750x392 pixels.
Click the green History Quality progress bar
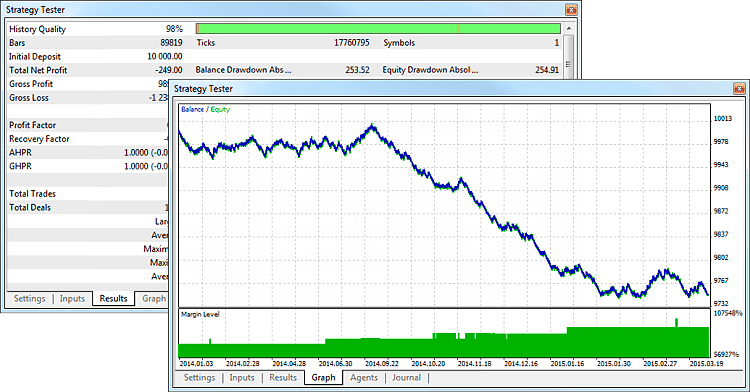(378, 29)
